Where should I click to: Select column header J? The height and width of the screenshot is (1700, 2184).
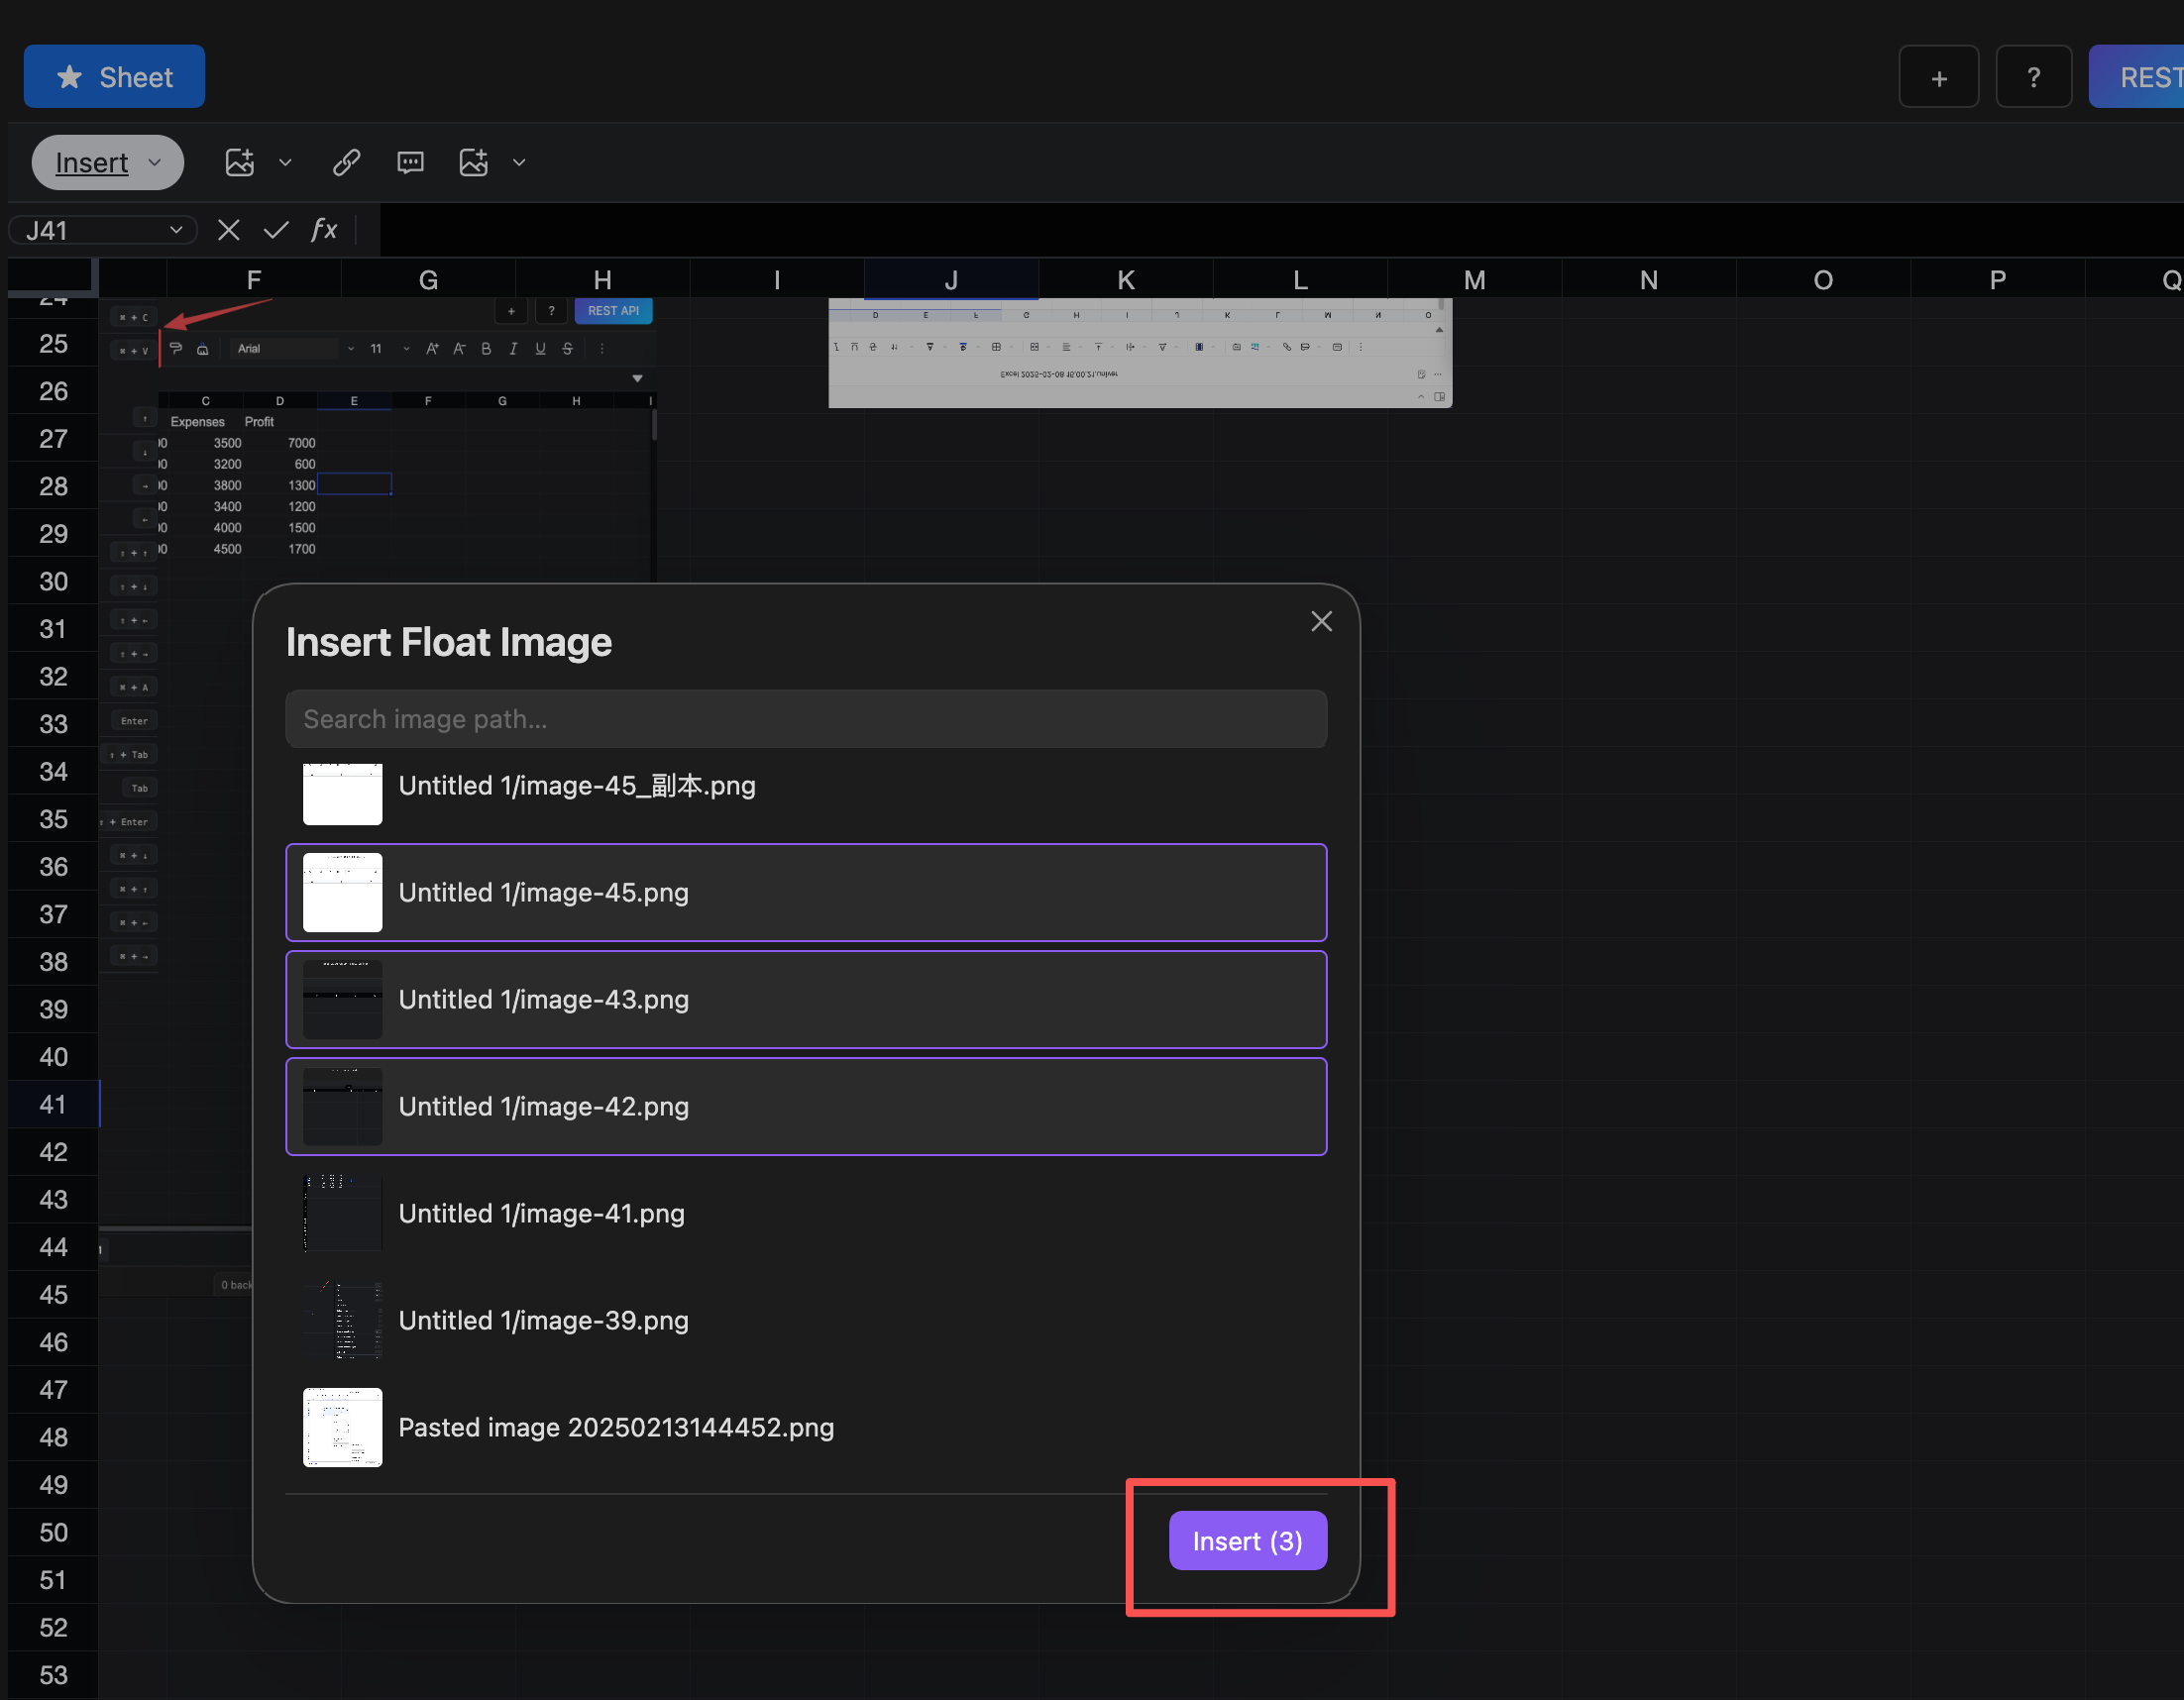coord(951,280)
